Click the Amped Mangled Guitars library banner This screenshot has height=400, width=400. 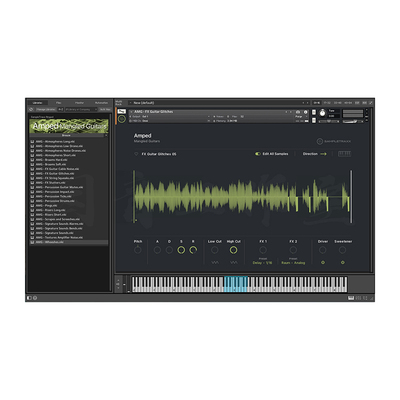tap(69, 126)
